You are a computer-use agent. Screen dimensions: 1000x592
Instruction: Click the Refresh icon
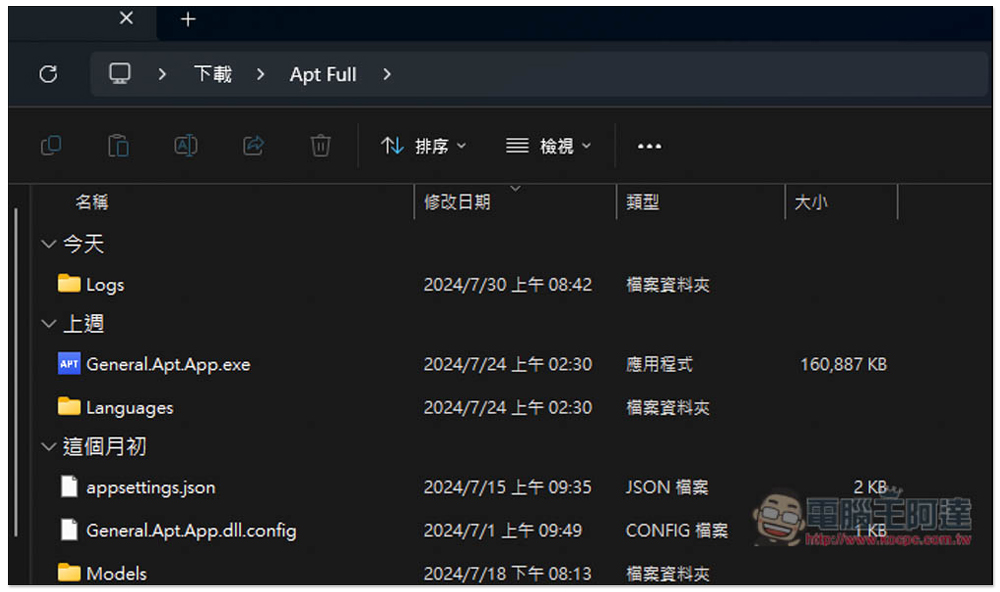coord(48,74)
